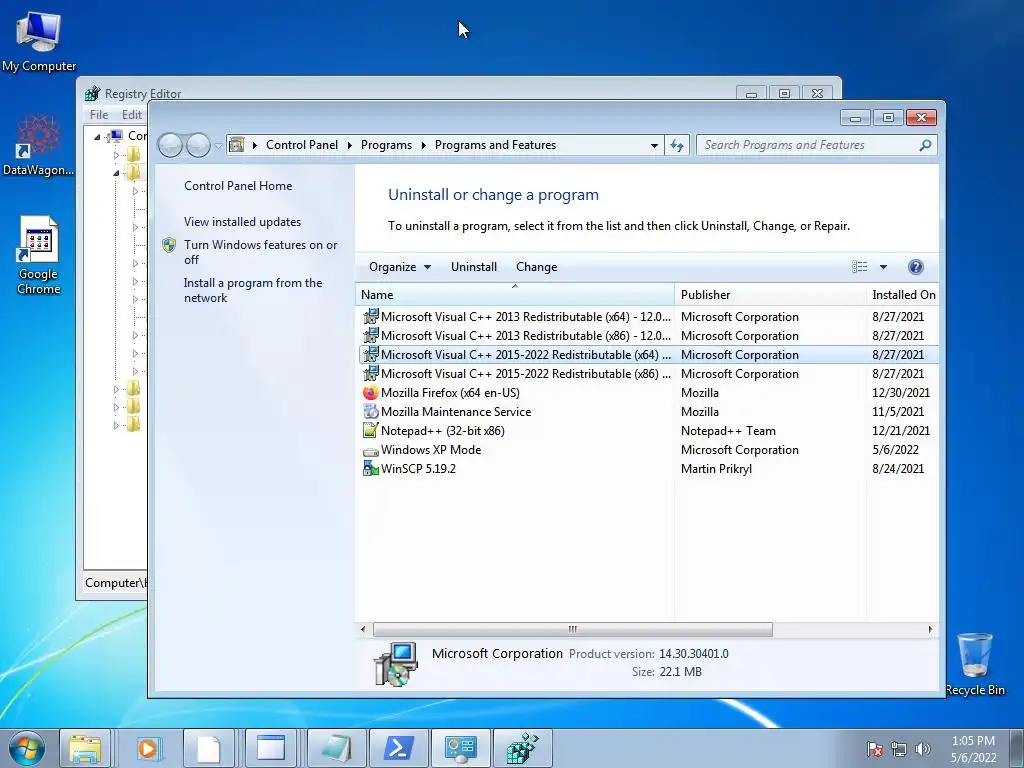
Task: Click the search magnifier icon
Action: tap(925, 145)
